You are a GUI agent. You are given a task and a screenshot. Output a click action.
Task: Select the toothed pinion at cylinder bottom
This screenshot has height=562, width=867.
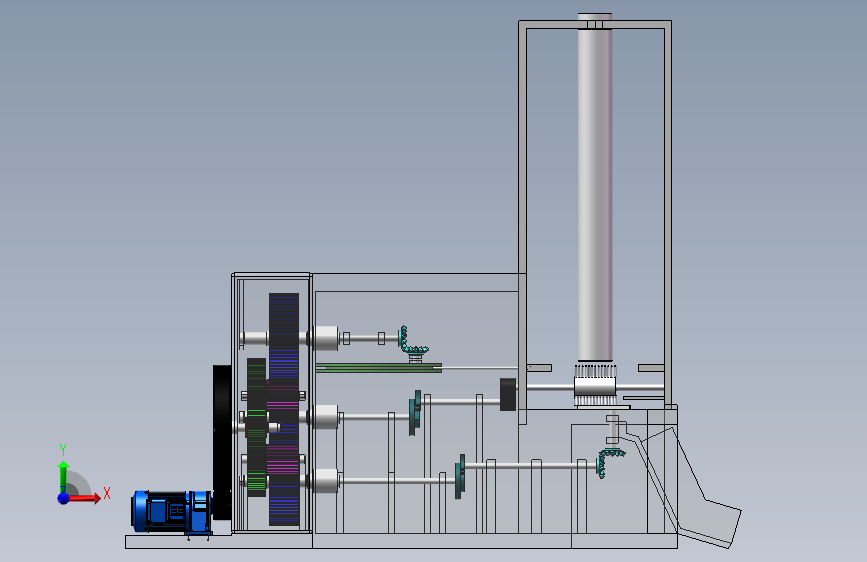(595, 386)
